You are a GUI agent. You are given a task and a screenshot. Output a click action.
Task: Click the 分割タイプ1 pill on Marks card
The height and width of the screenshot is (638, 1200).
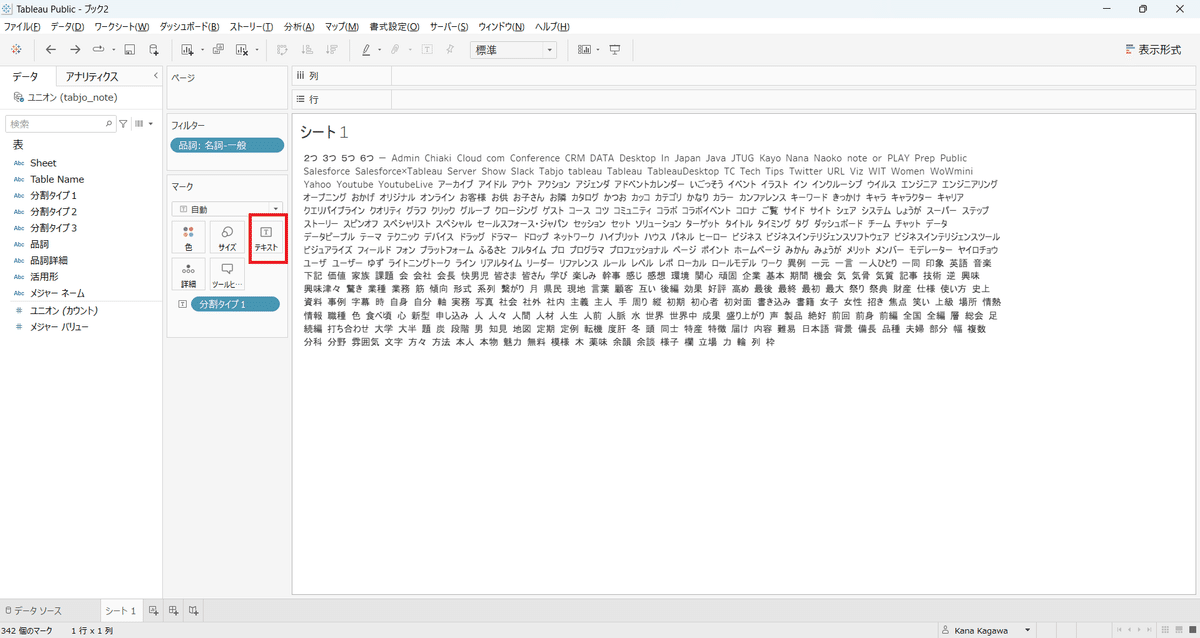tap(235, 304)
